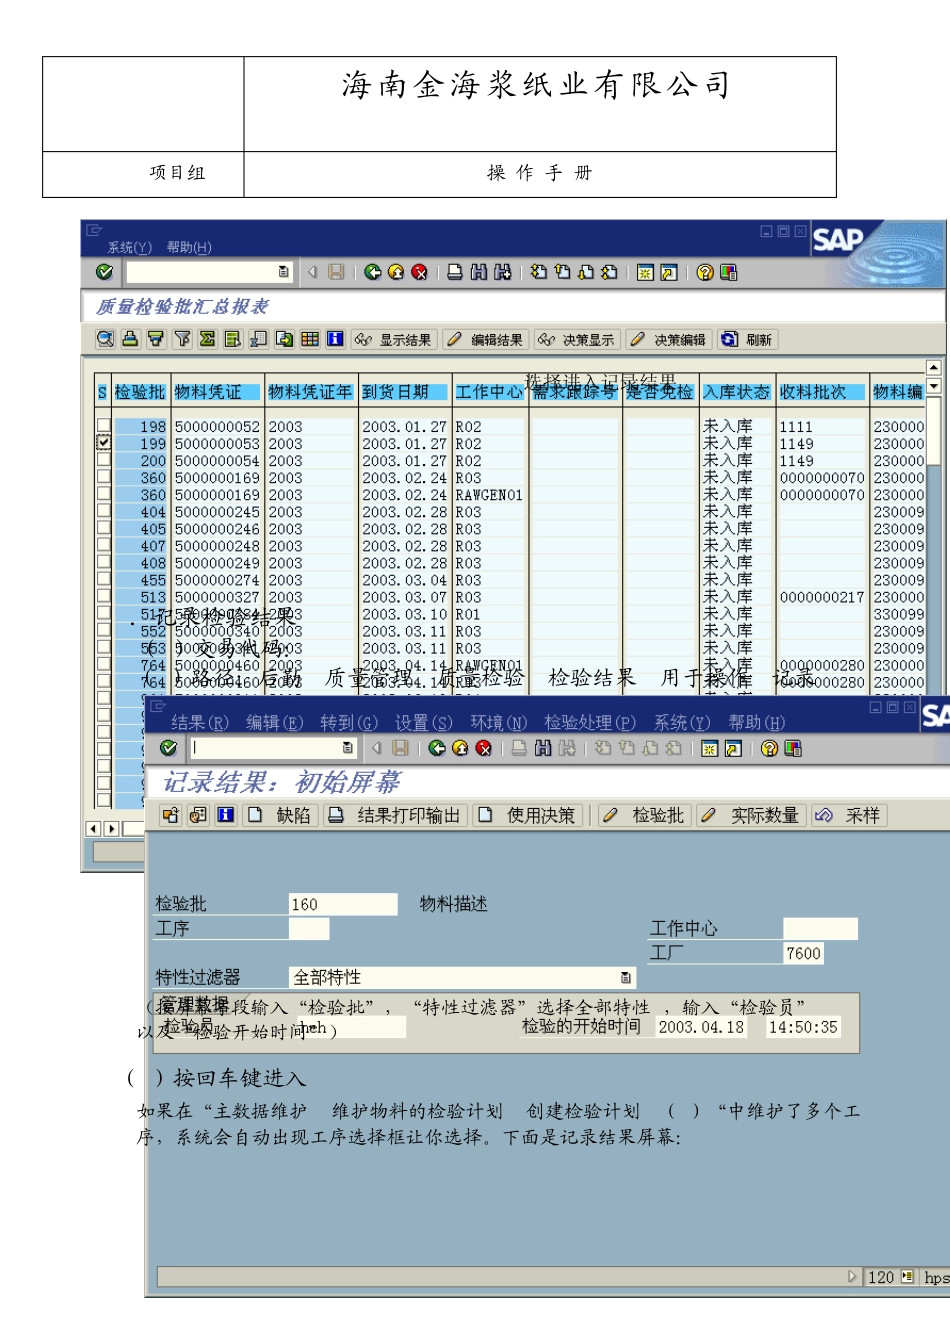Screen dimensions: 950x1344
Task: Click the table's horizontal scrollbar right arrow
Action: (x=112, y=828)
